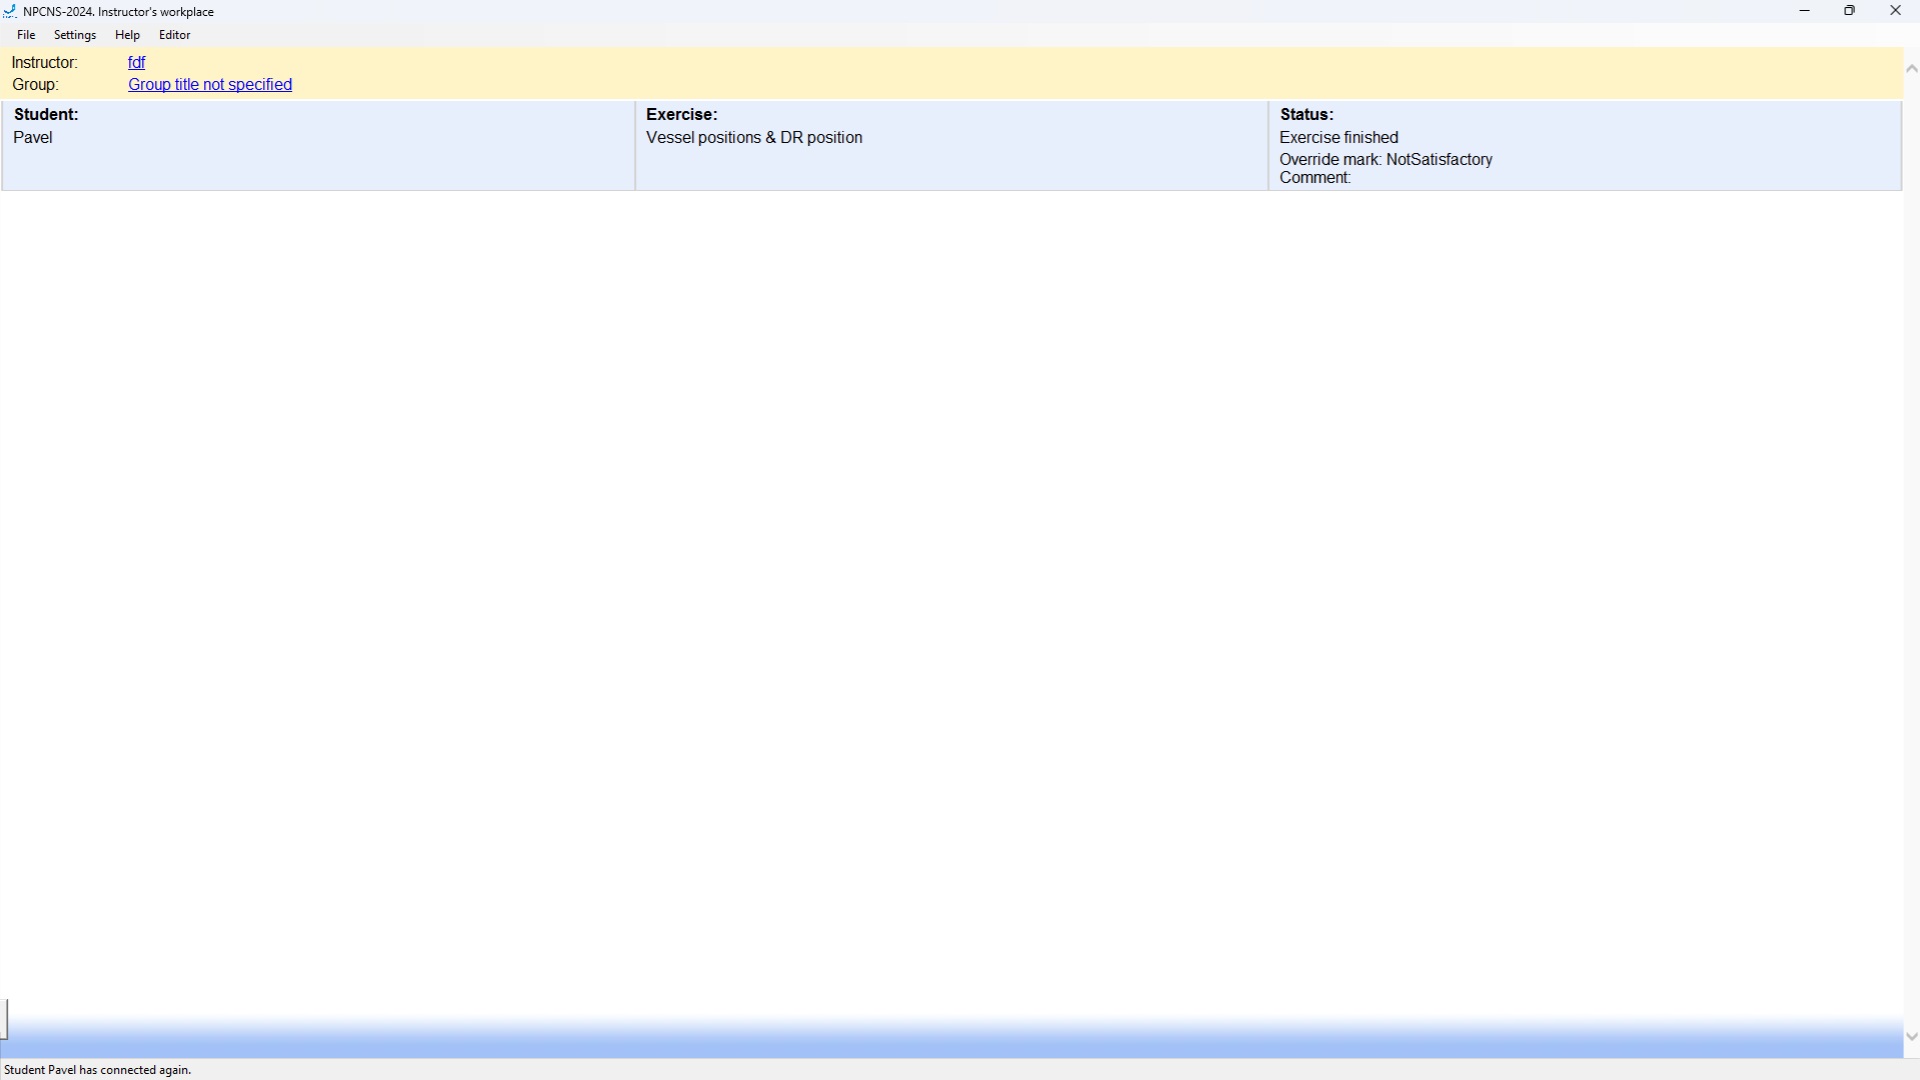Click the instructor name link fdf

pyautogui.click(x=137, y=62)
